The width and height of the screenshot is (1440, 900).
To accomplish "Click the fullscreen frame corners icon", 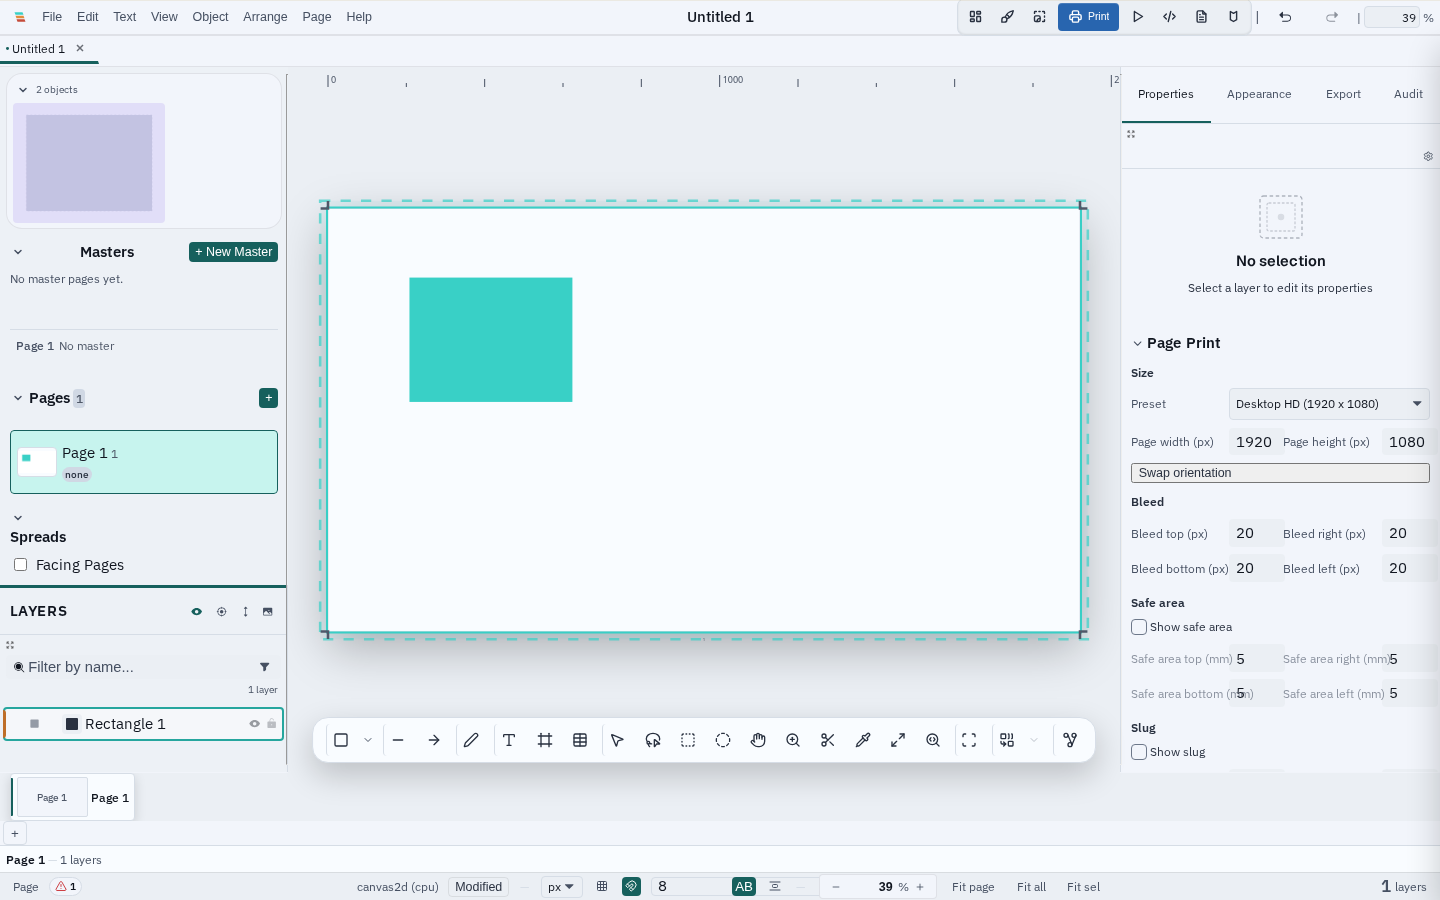I will [x=969, y=740].
